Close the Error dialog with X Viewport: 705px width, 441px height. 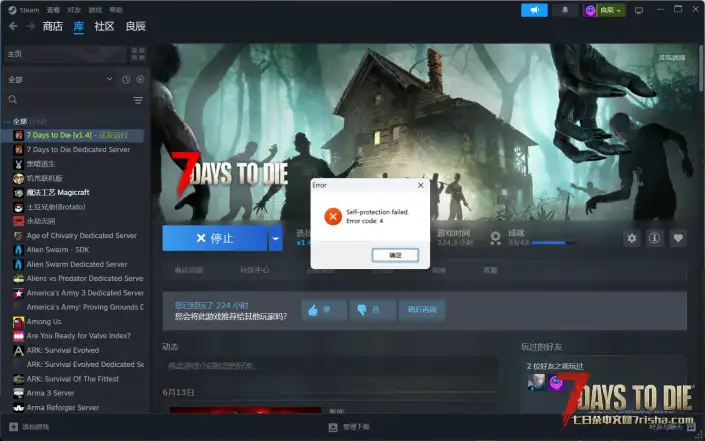point(420,185)
